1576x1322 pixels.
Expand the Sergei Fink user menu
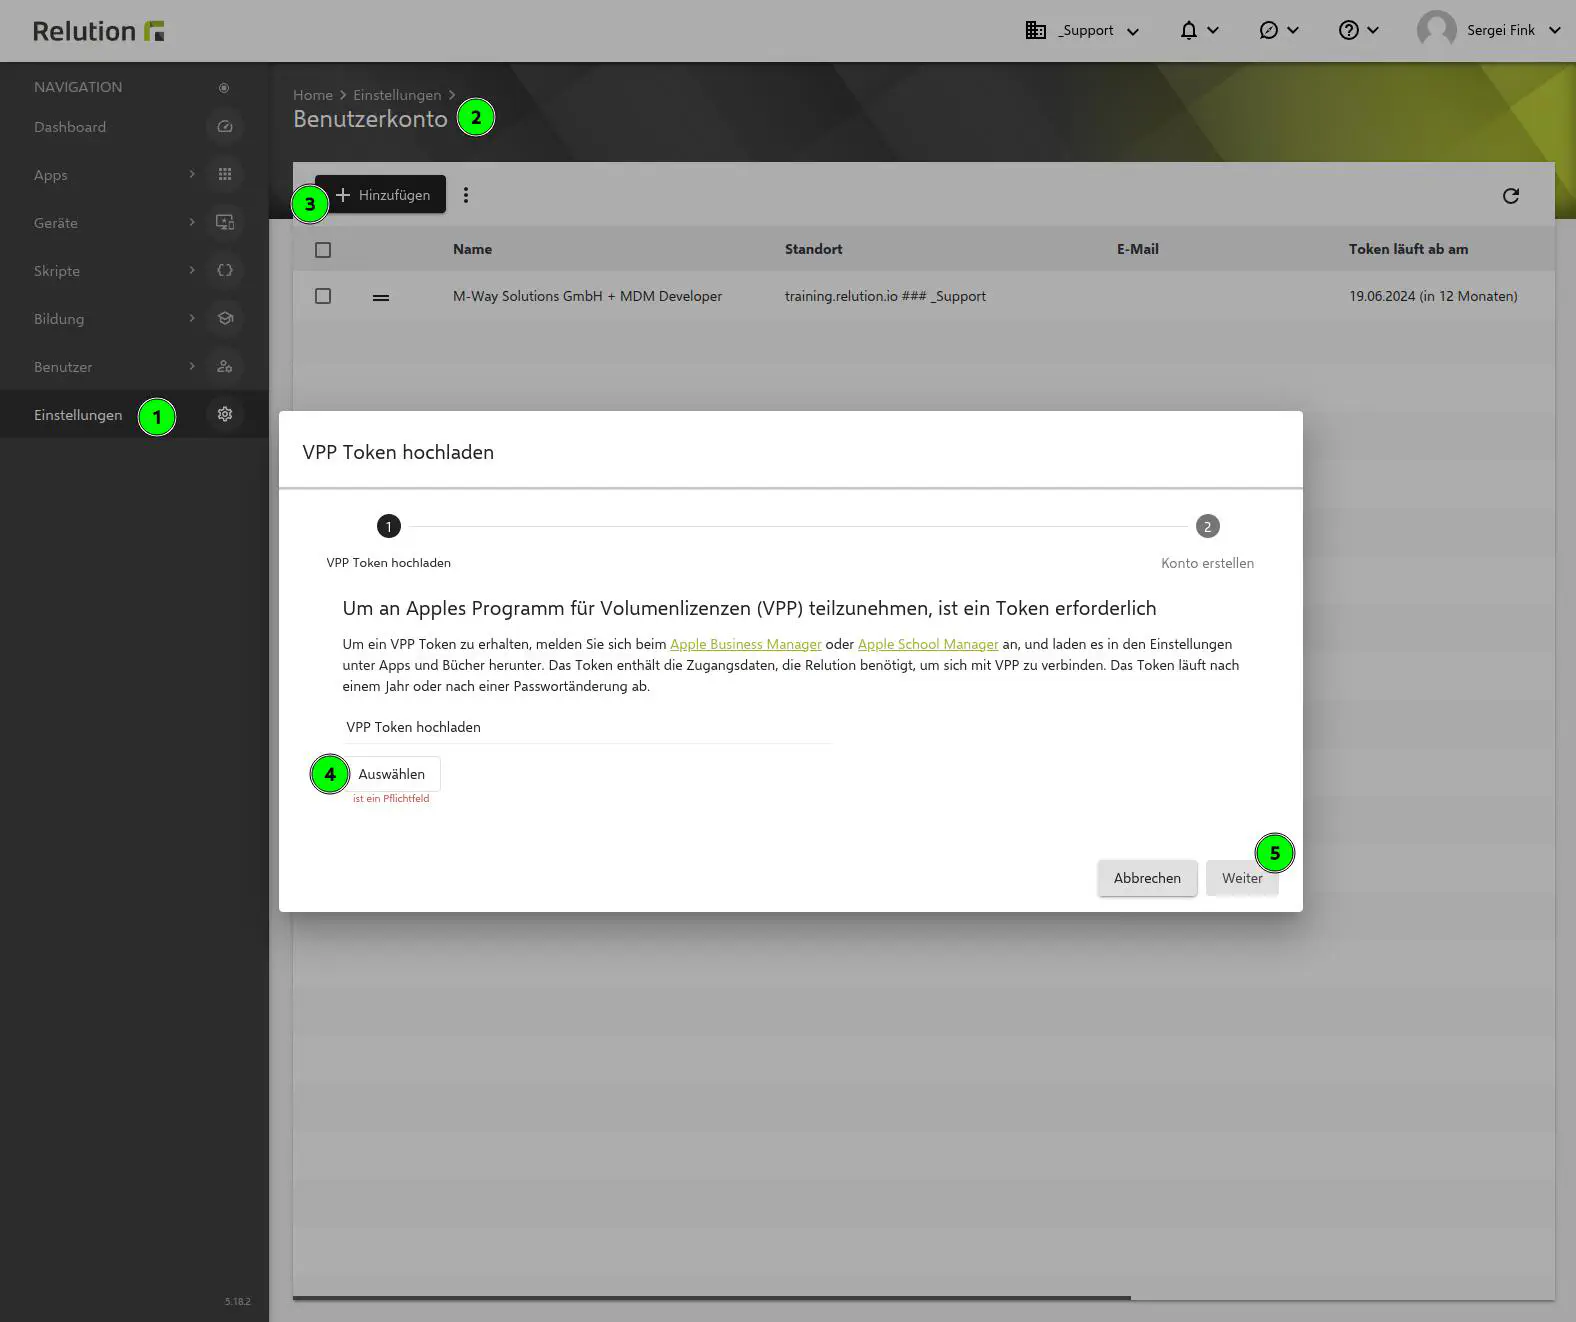click(x=1489, y=31)
